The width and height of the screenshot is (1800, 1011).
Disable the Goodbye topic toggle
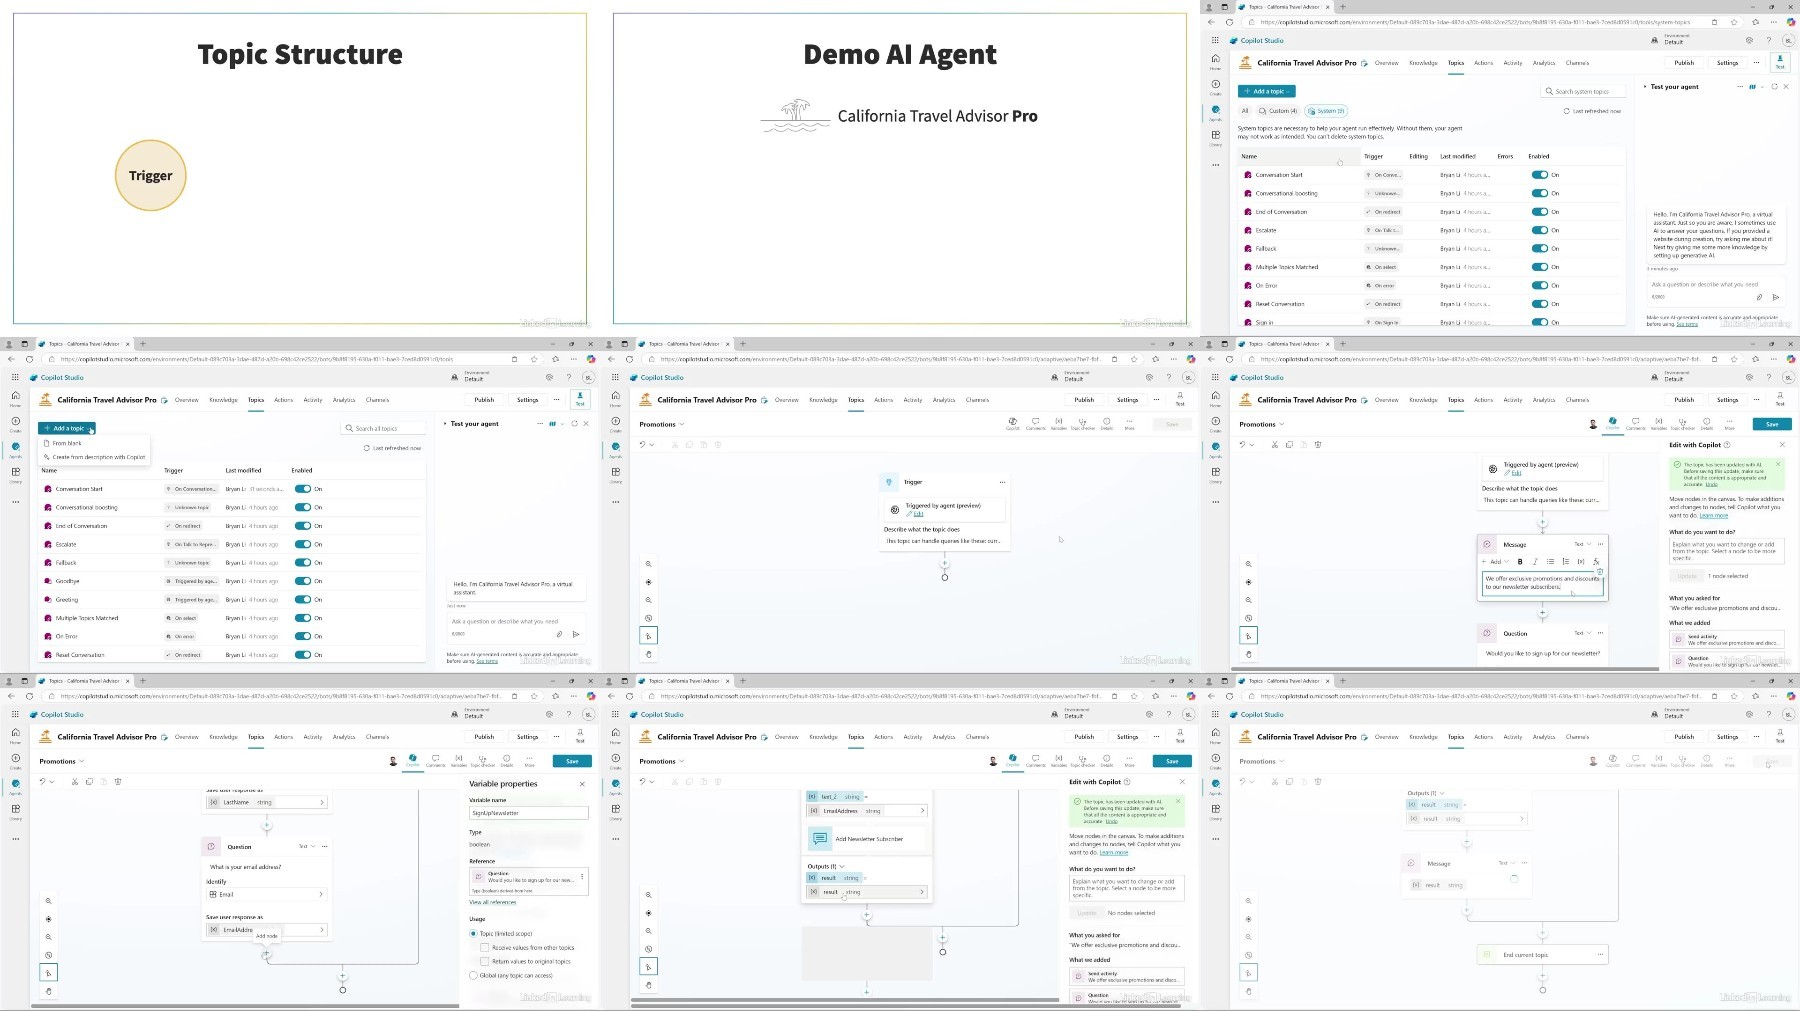pyautogui.click(x=303, y=581)
